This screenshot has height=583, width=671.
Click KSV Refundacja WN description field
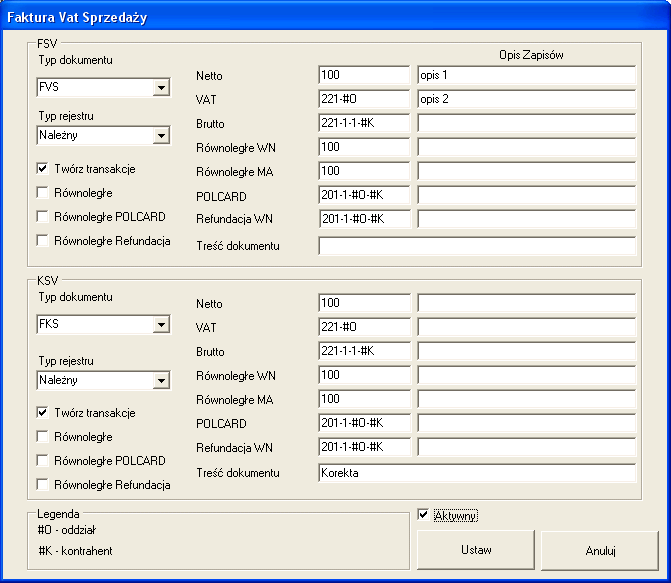point(527,447)
